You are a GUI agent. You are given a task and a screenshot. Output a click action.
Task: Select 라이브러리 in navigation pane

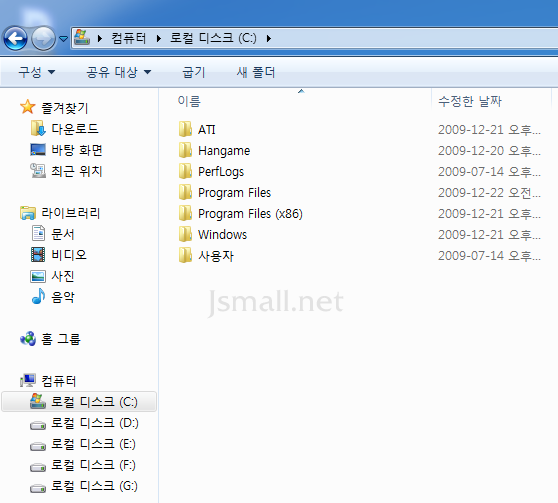pos(70,213)
